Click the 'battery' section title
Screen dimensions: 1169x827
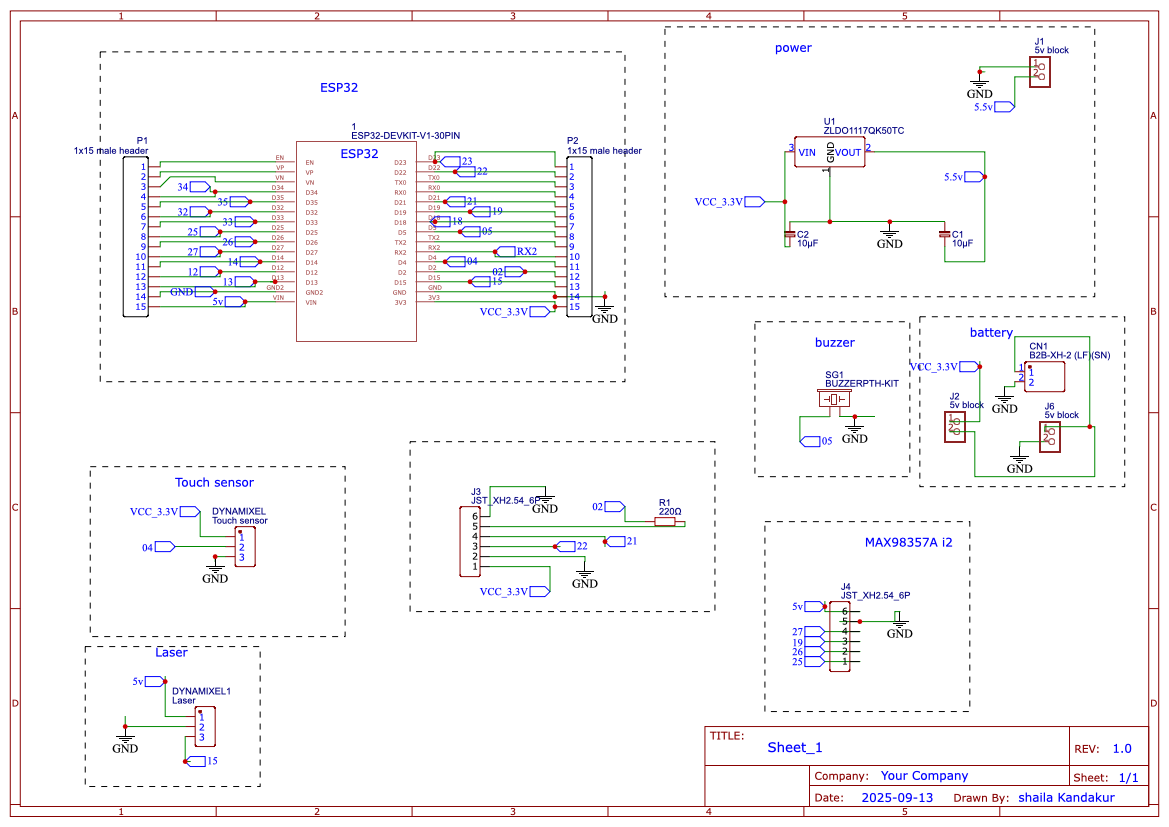992,333
